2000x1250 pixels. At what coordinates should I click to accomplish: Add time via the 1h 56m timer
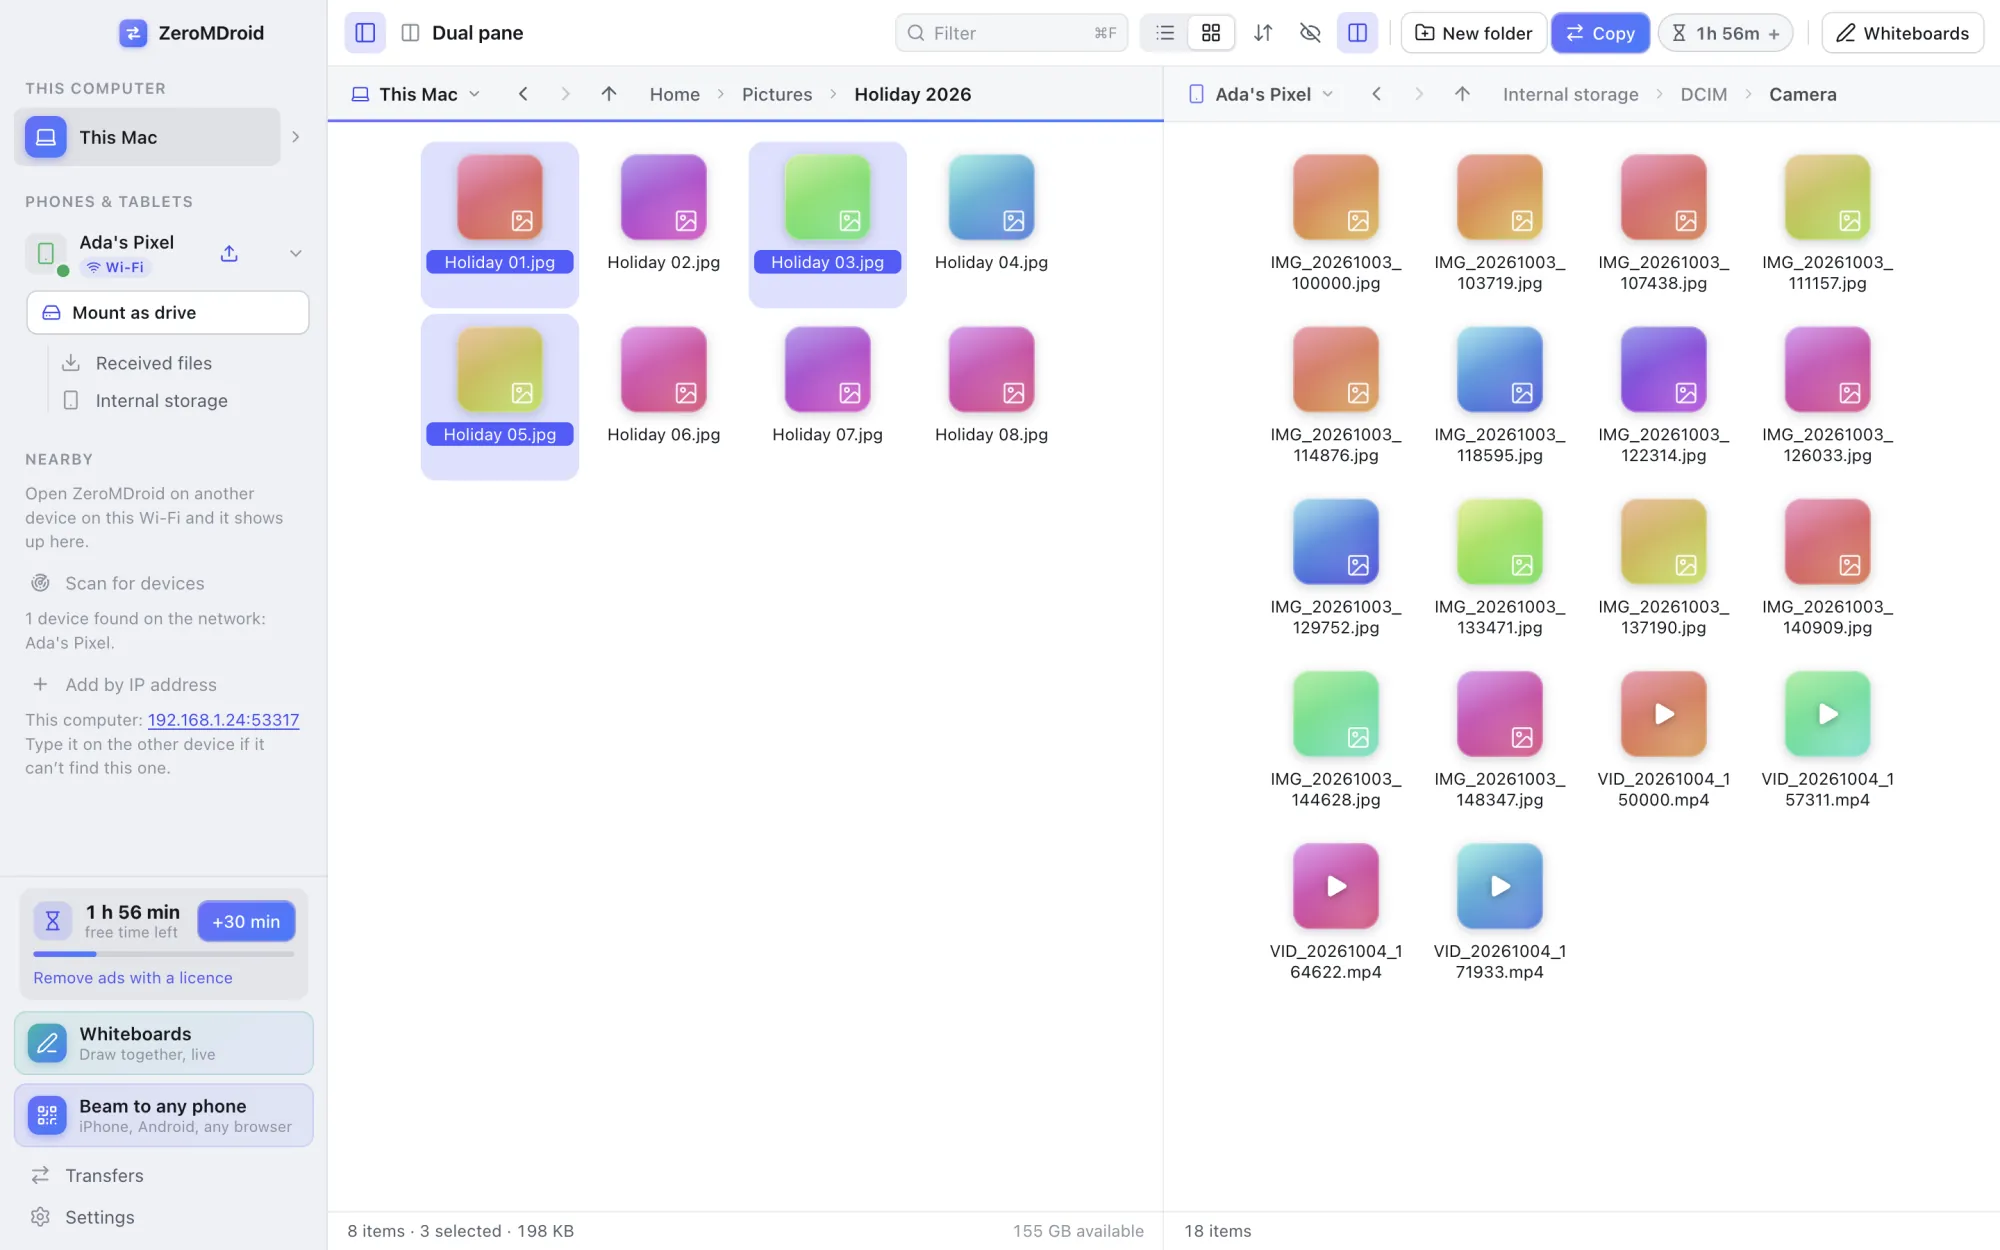[1726, 33]
